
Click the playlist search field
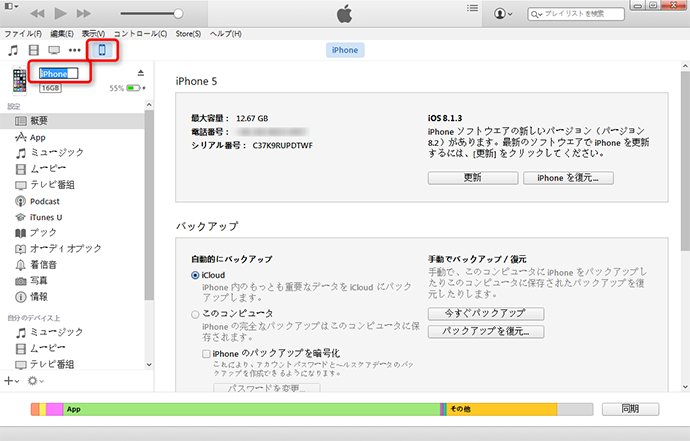(576, 14)
